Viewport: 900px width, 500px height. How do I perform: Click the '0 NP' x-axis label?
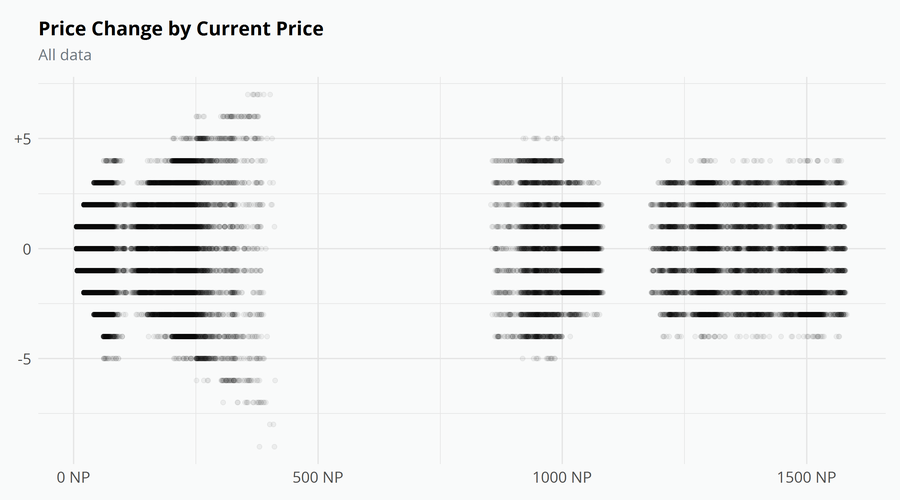(x=73, y=477)
